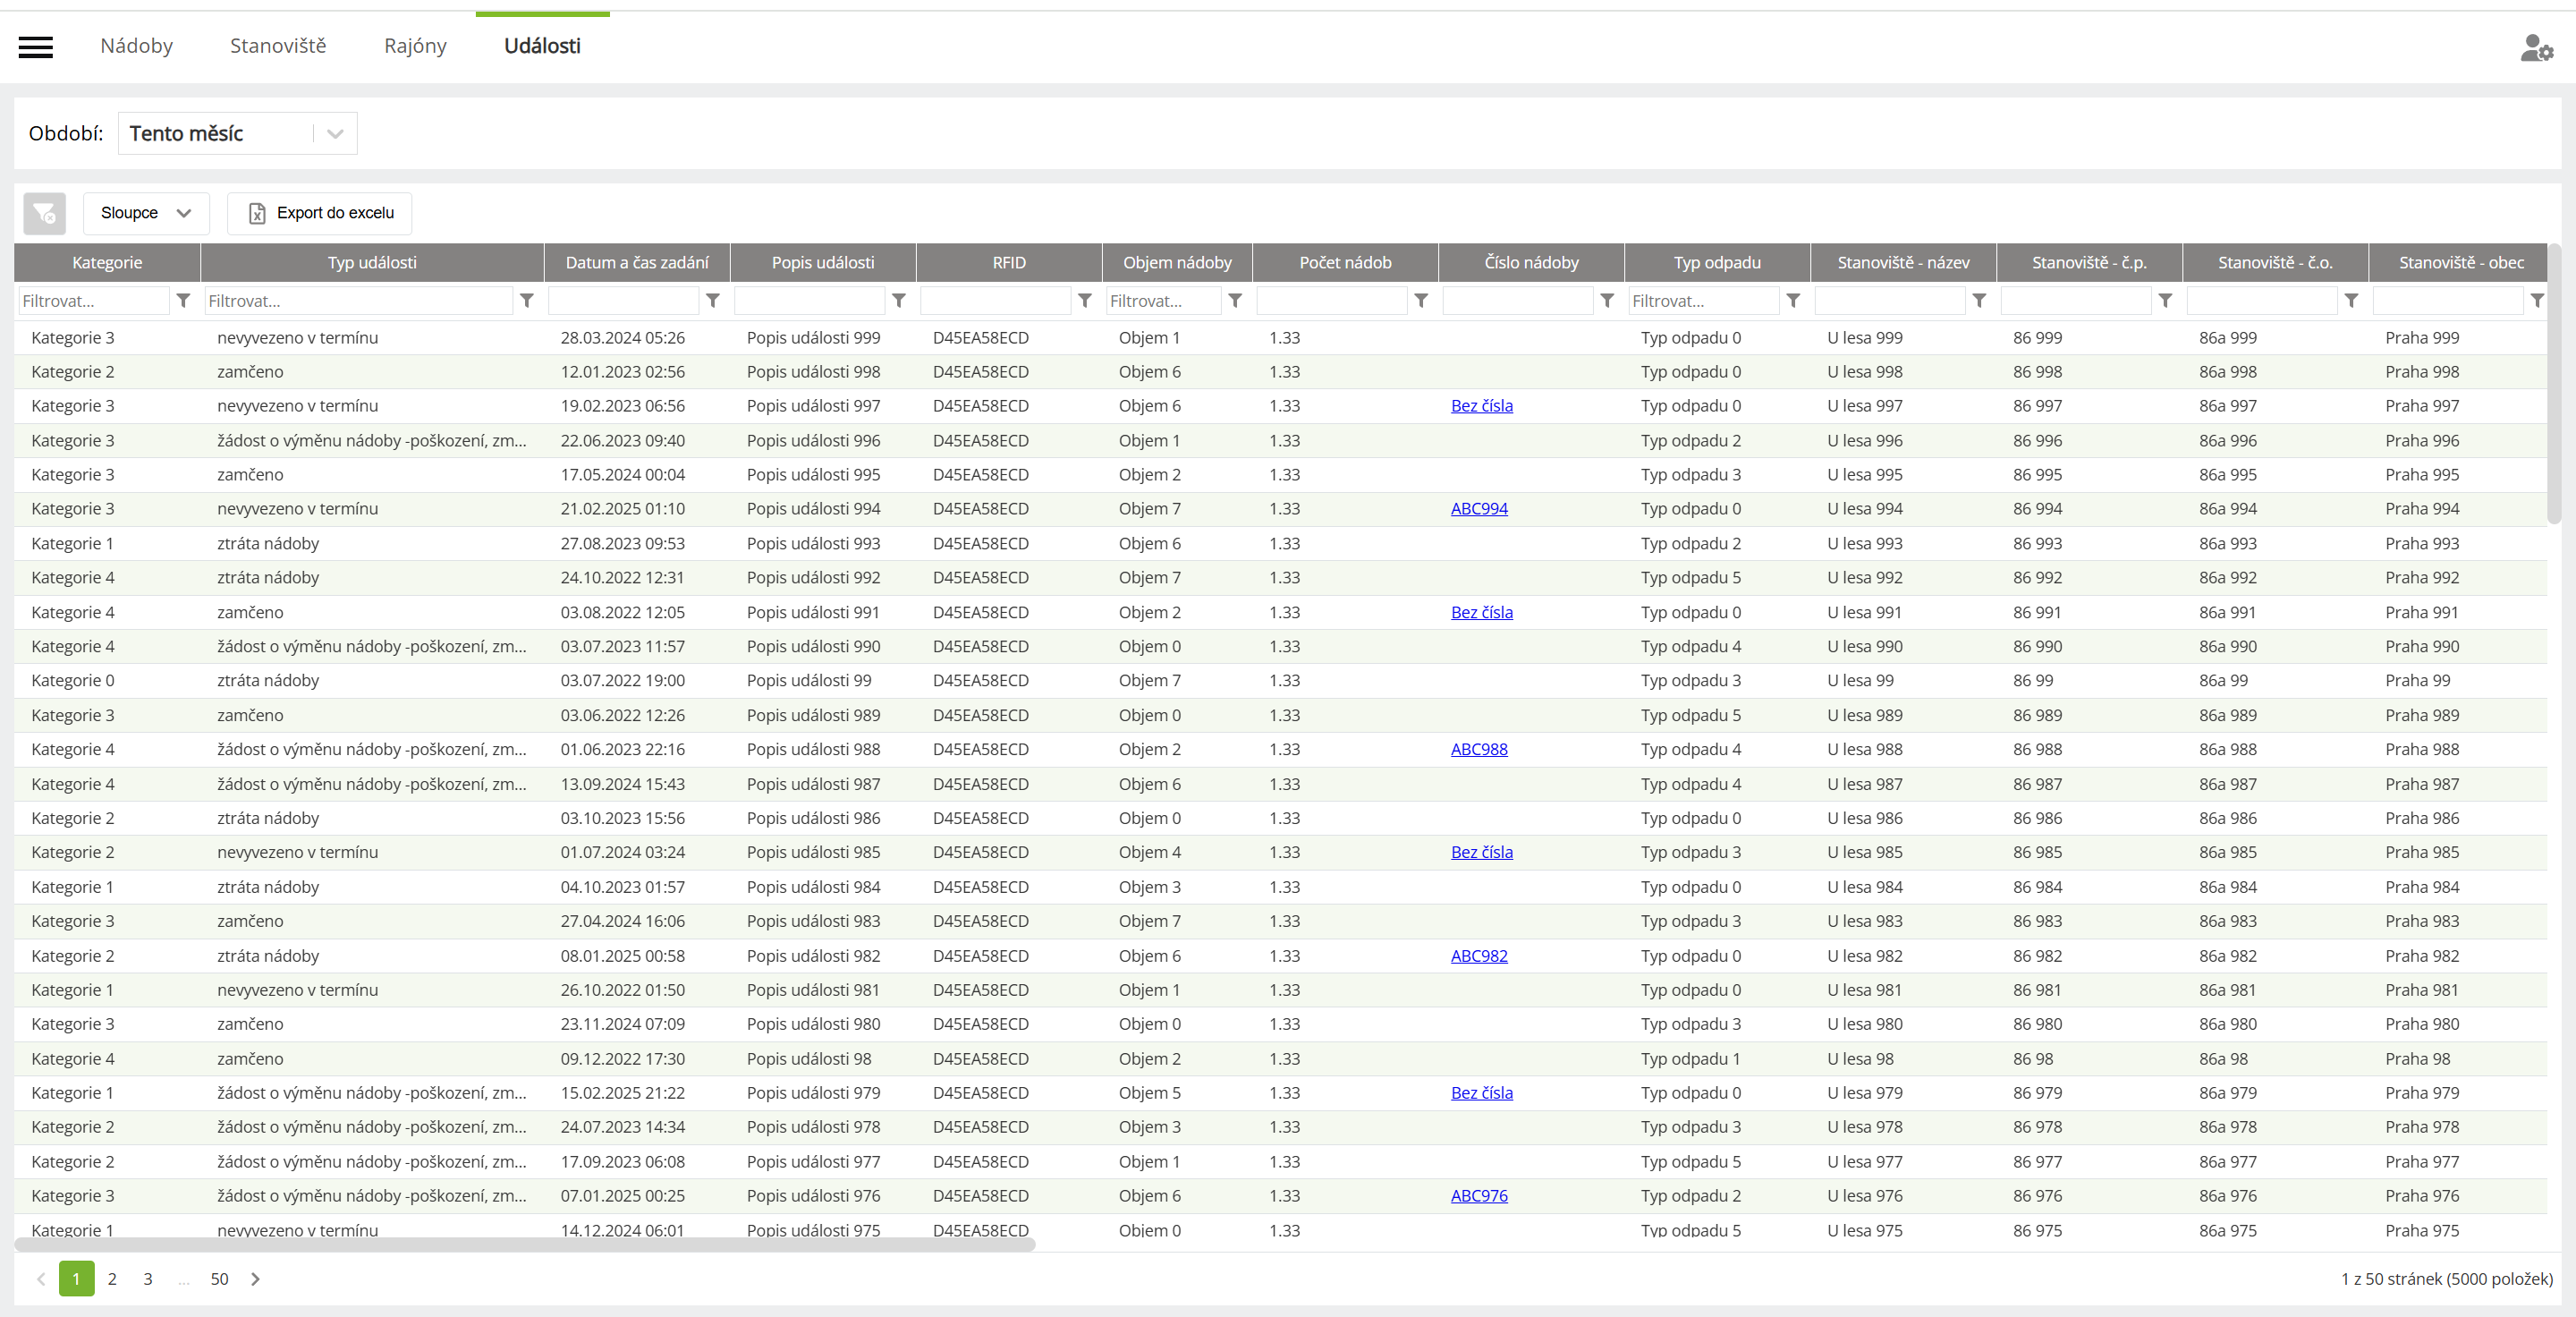Jump to page 50
This screenshot has width=2576, height=1317.
[x=219, y=1279]
